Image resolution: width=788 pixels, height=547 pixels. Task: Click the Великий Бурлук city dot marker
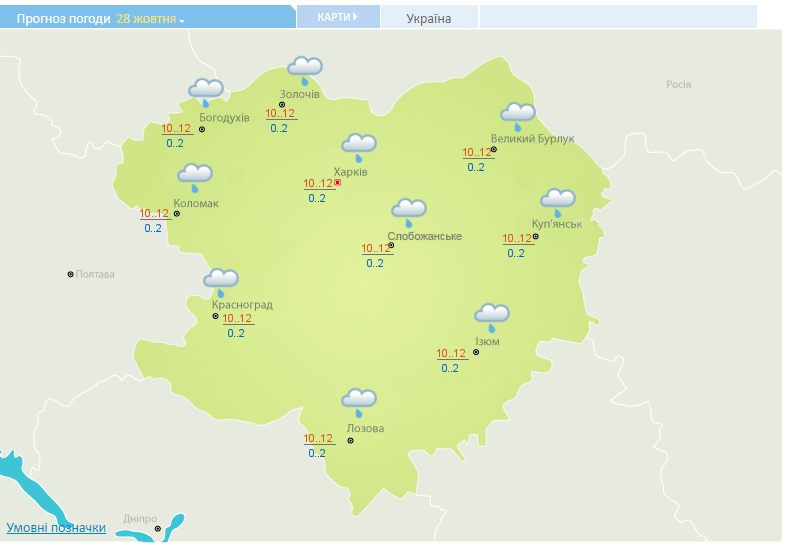tap(494, 149)
